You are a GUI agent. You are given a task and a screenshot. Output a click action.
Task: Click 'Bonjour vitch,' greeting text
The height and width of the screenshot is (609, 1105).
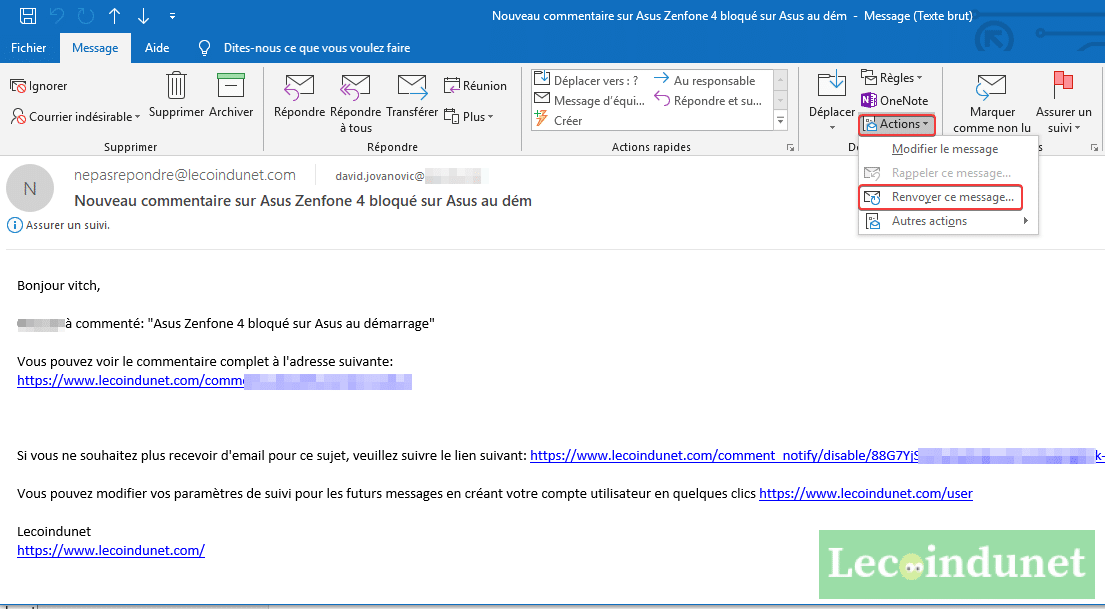coord(58,285)
